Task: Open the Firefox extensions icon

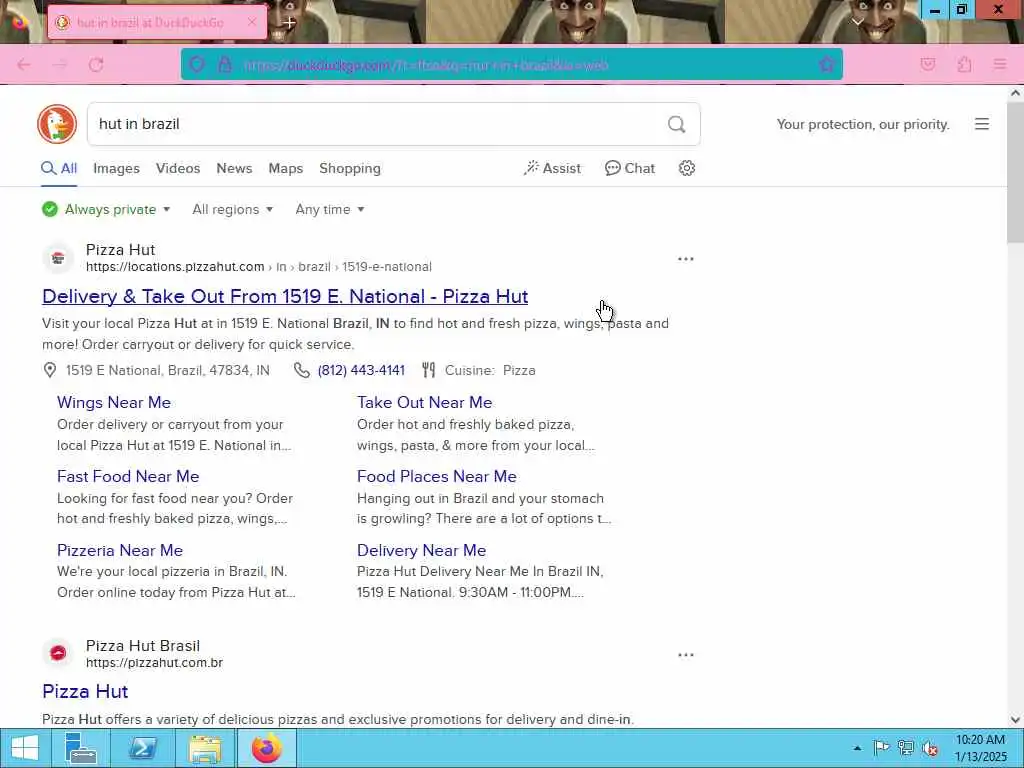Action: coord(964,65)
